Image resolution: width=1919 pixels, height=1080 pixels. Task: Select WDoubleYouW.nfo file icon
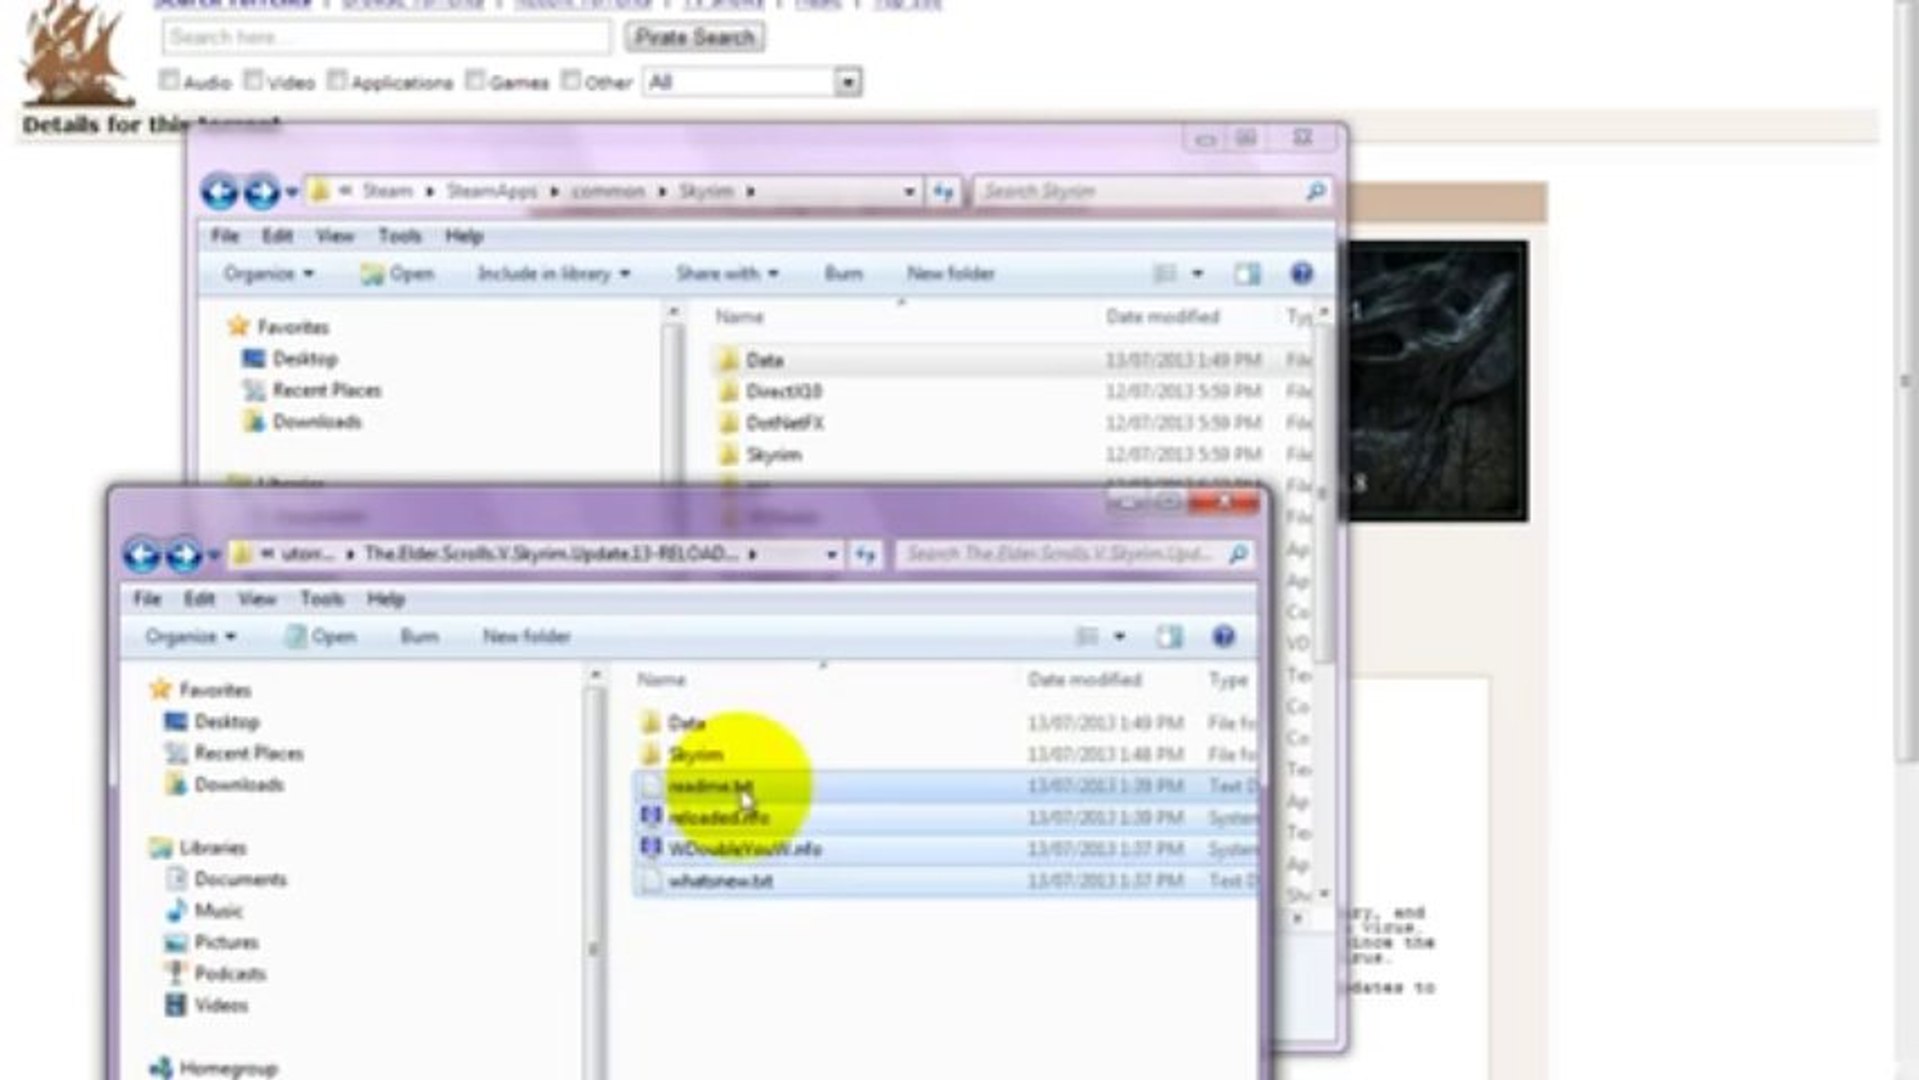[x=650, y=848]
